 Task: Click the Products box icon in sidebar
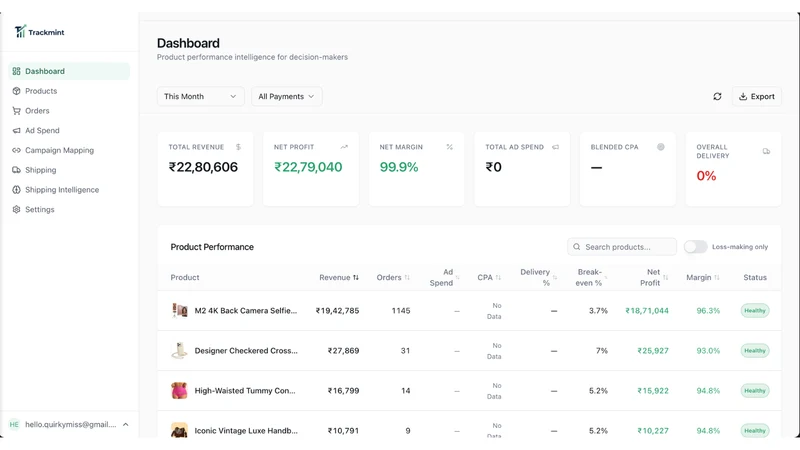16,91
